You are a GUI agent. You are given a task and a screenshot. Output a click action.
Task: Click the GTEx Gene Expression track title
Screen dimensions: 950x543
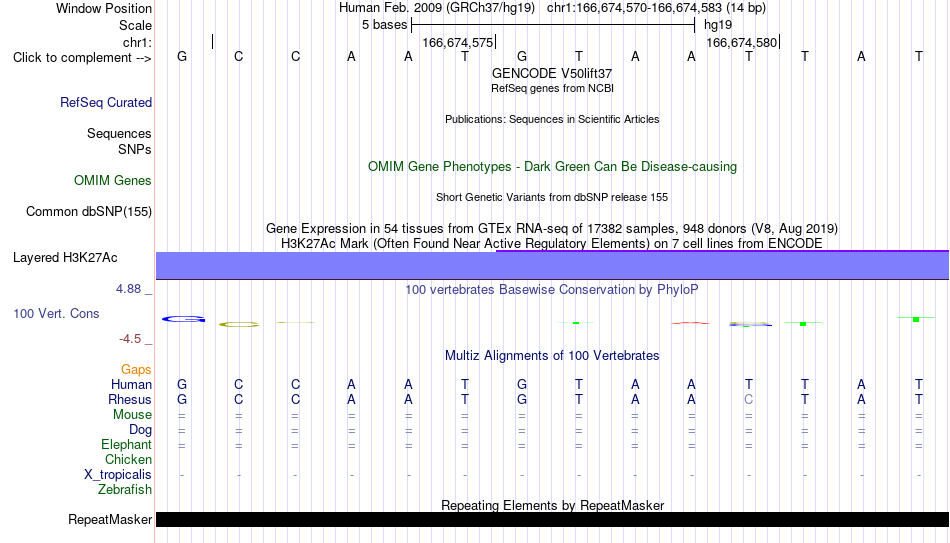coord(552,228)
